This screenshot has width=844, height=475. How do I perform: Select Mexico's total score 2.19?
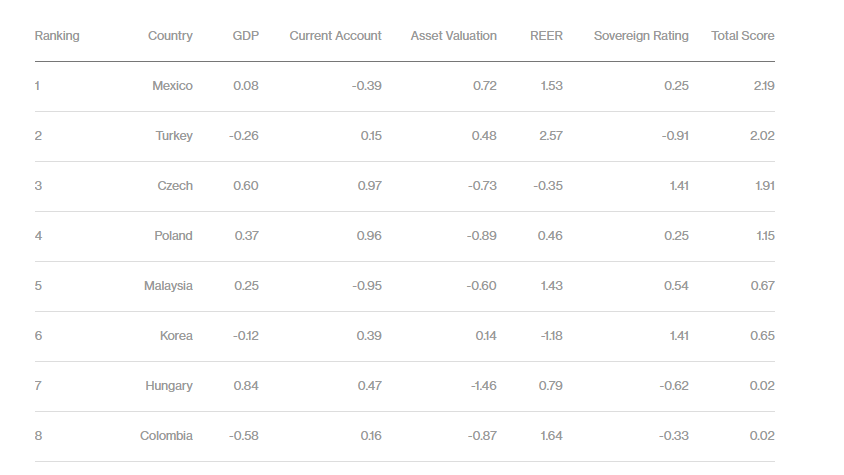pos(762,86)
